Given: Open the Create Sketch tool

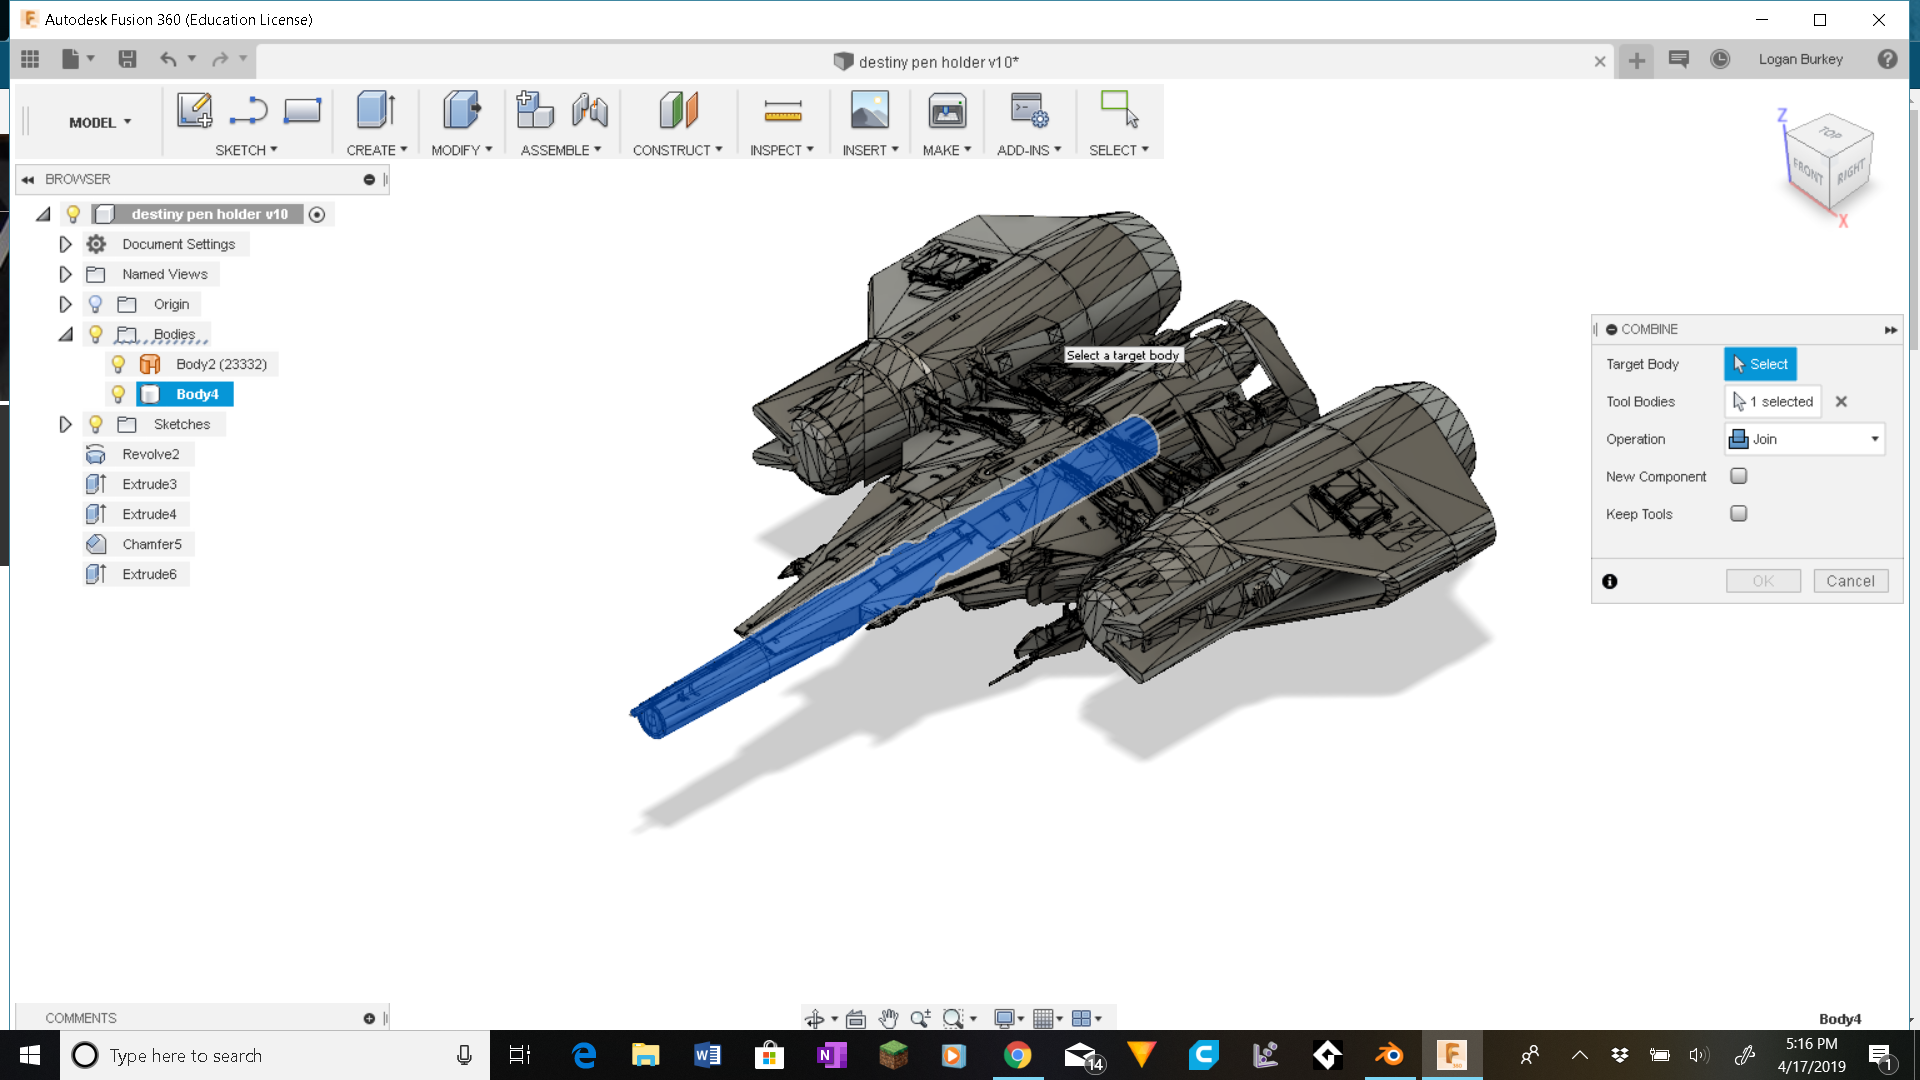Looking at the screenshot, I should [x=196, y=110].
